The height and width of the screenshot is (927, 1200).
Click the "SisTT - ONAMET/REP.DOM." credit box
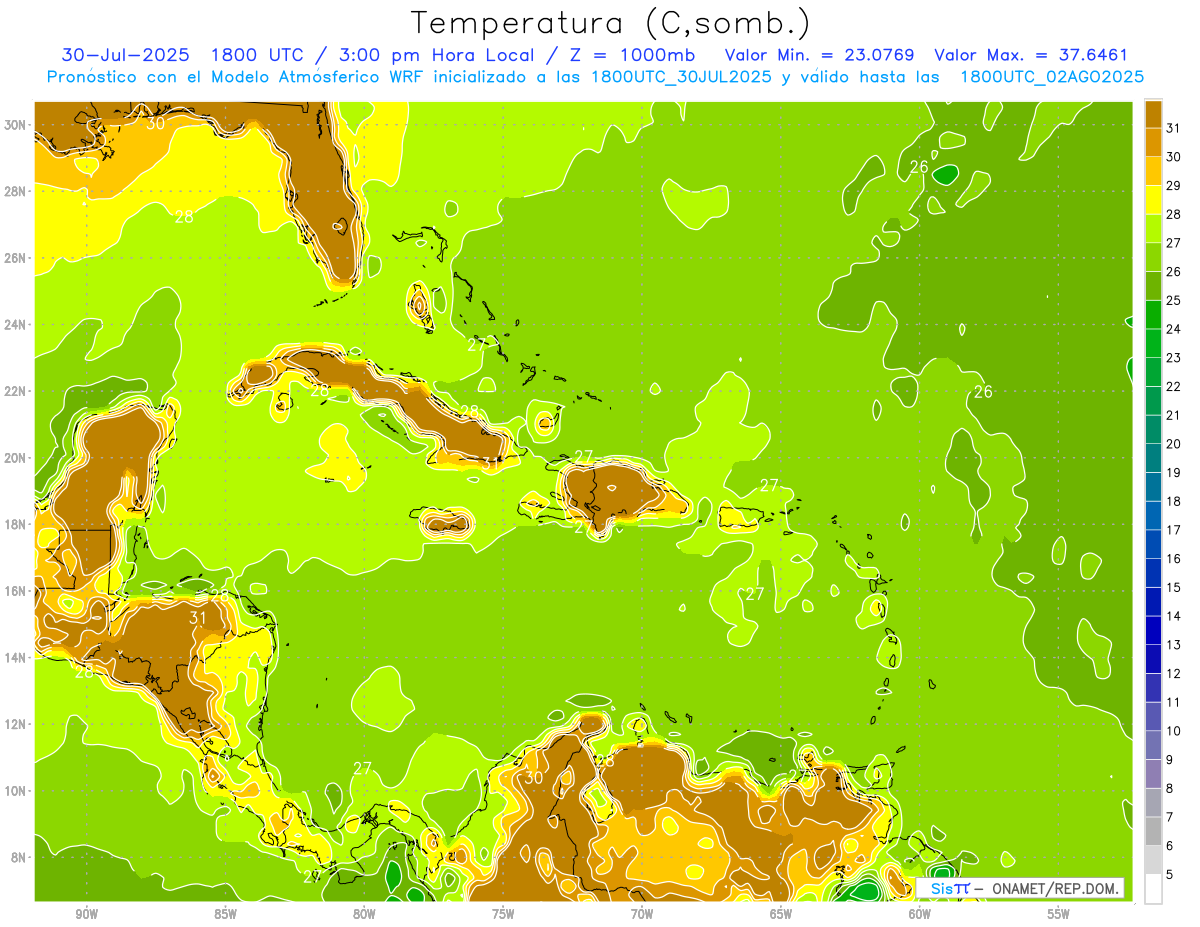[1020, 888]
